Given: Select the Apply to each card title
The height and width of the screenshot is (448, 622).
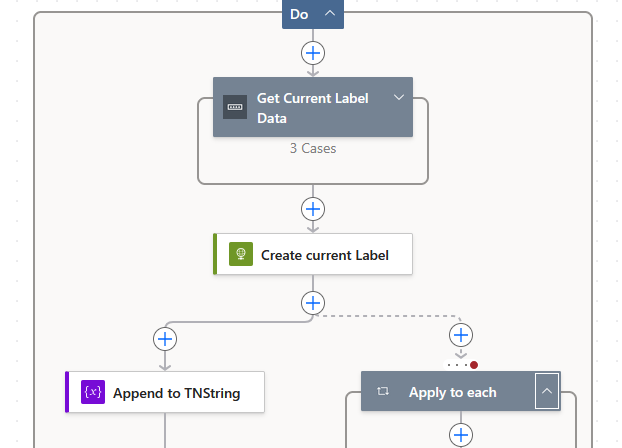Looking at the screenshot, I should (x=452, y=392).
